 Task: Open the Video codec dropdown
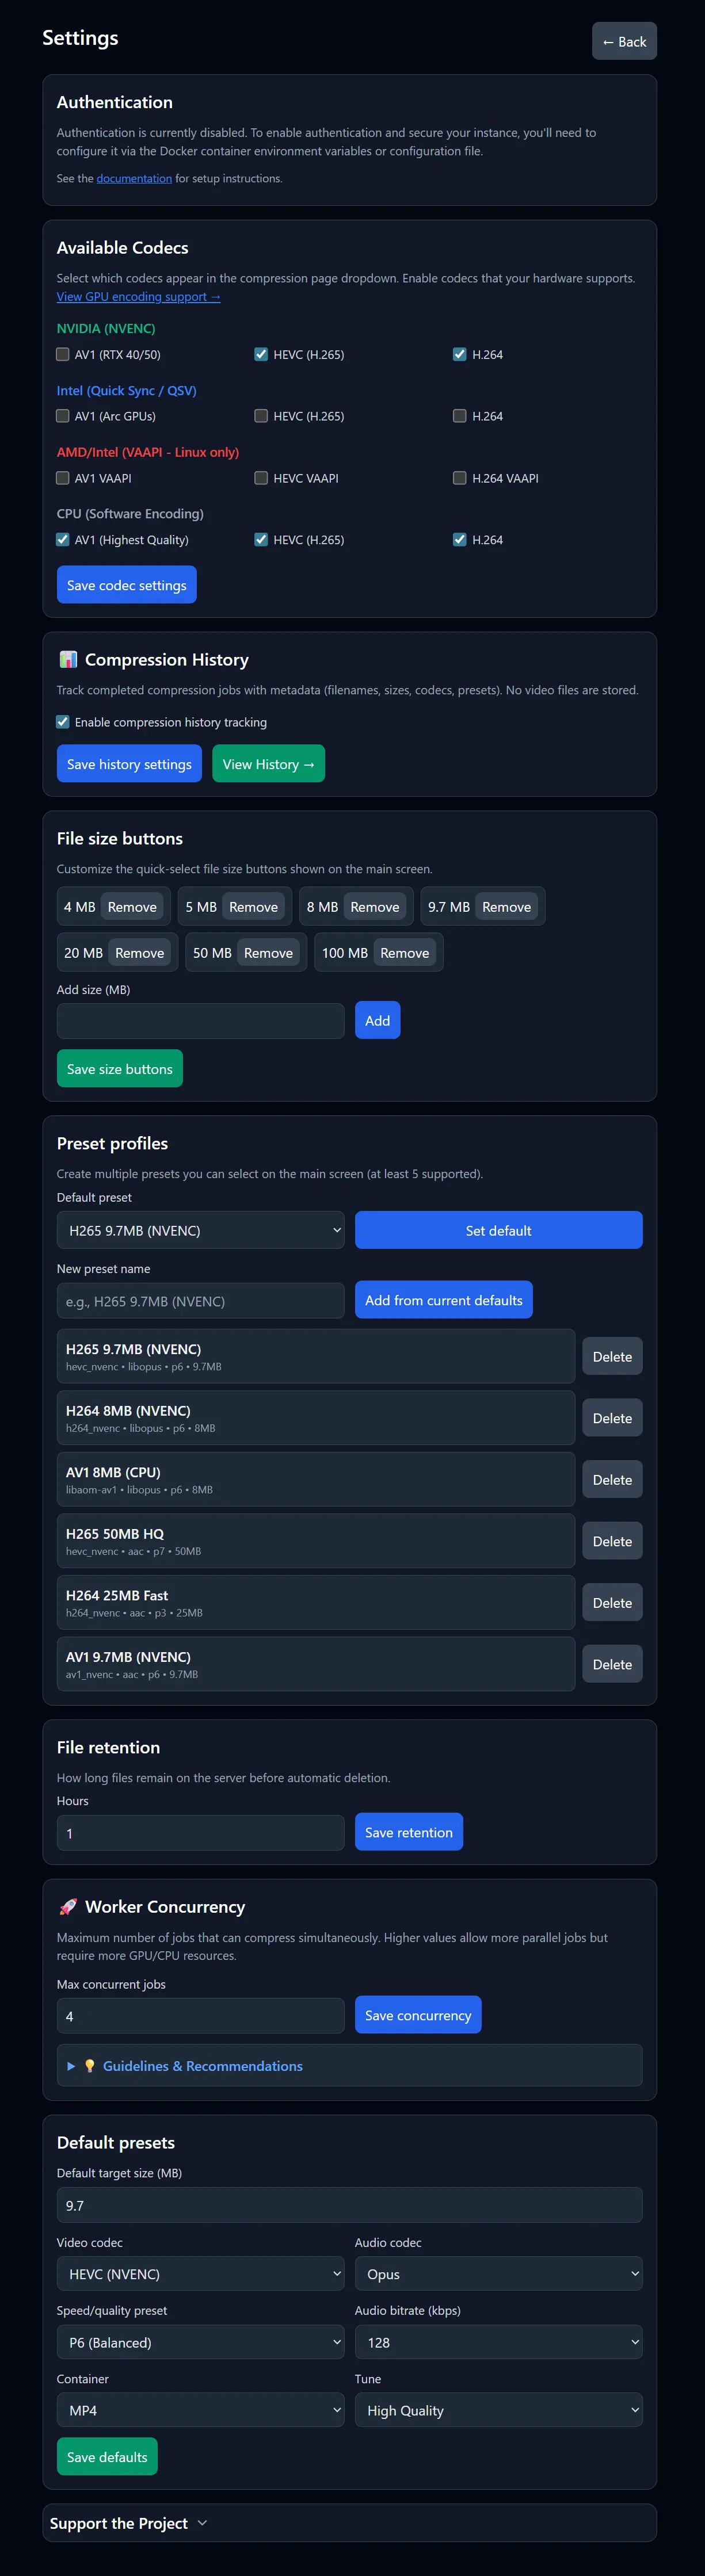coord(200,2274)
